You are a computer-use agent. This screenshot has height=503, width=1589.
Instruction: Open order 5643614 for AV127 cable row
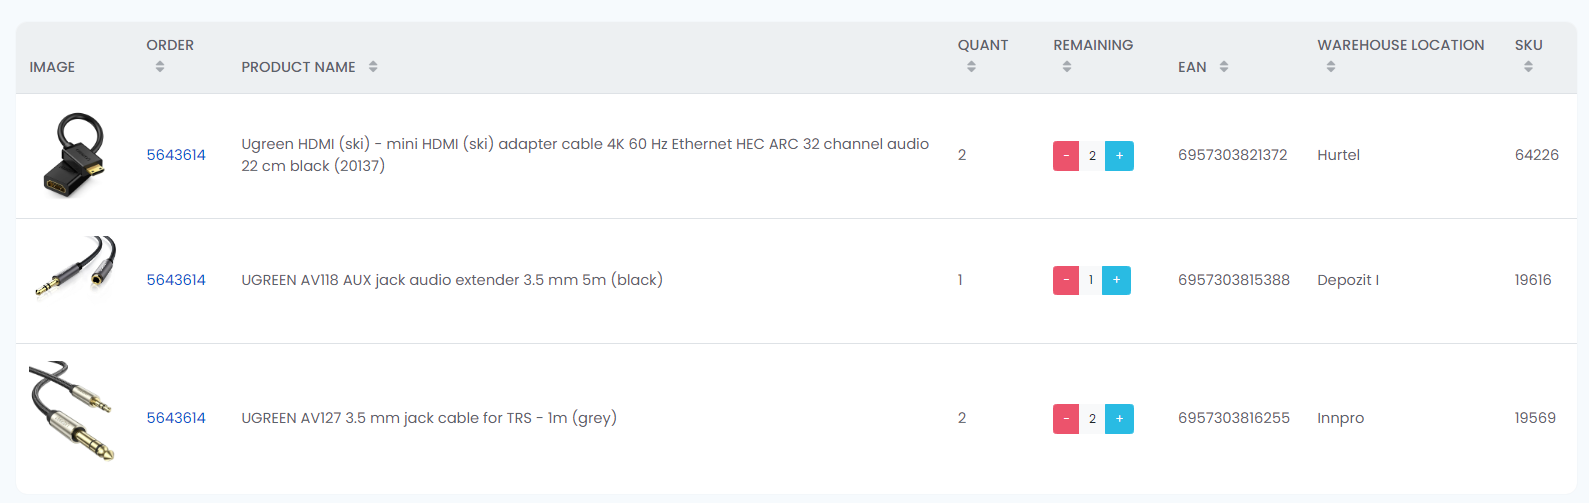click(x=176, y=418)
